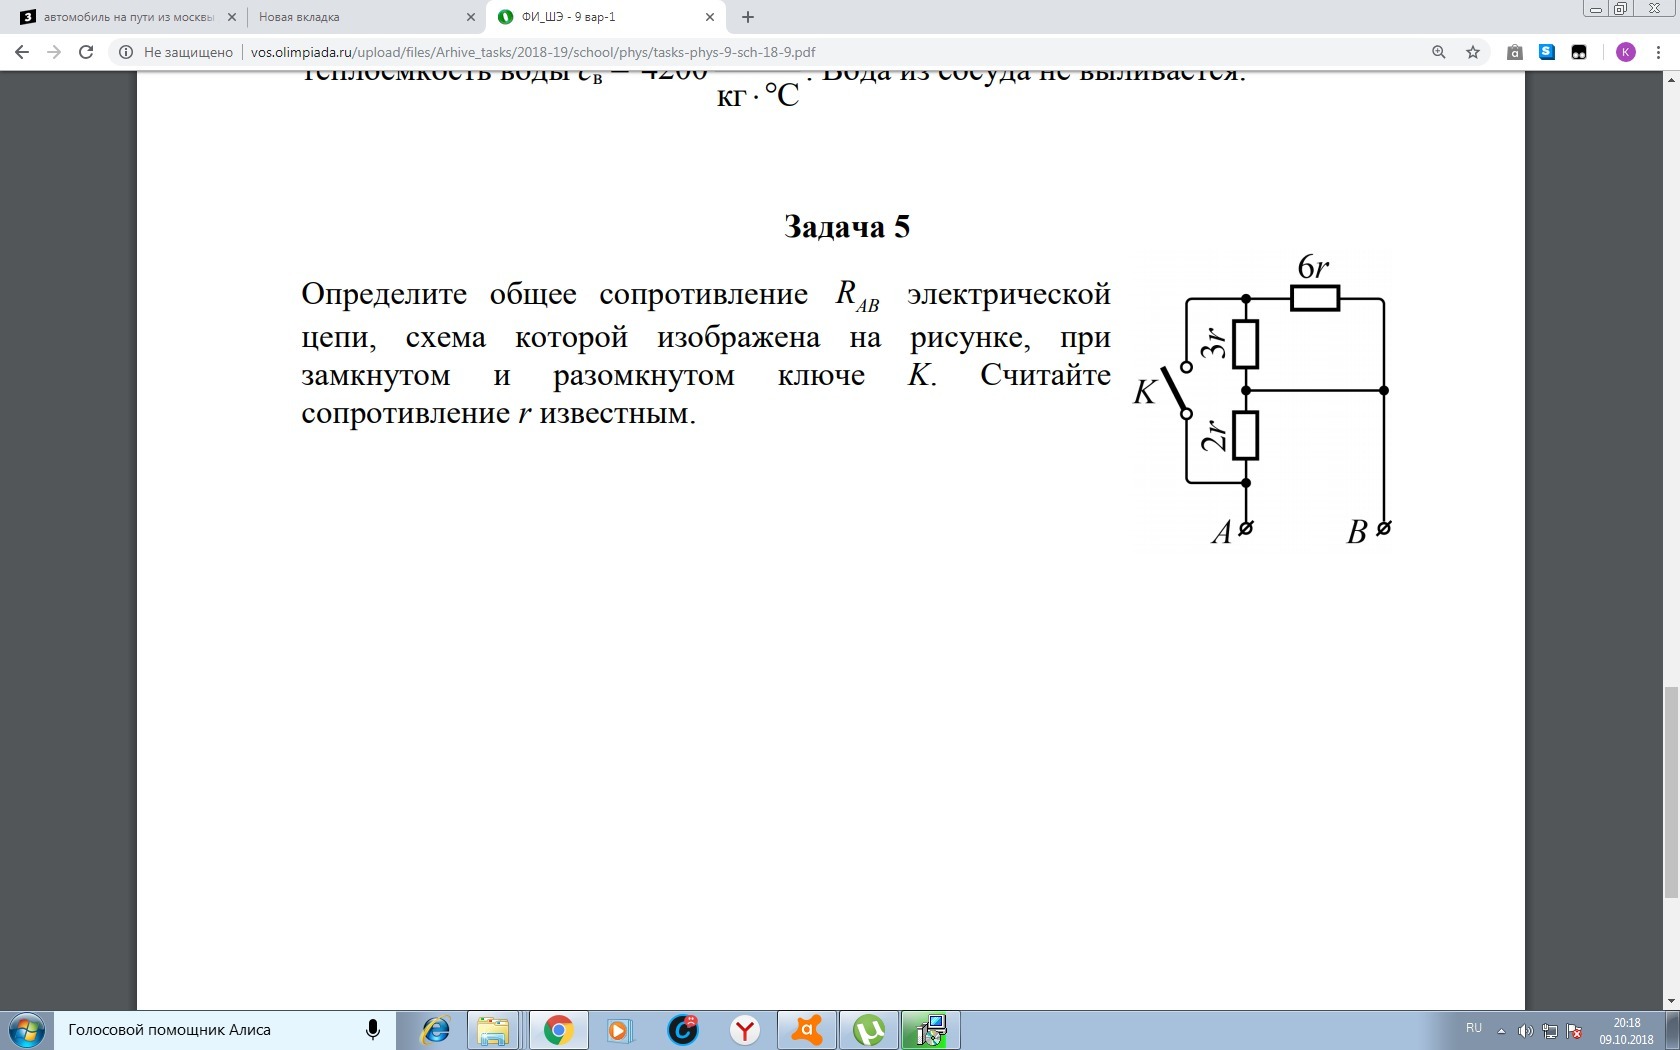Close the 'Новая вкладка' tab

tap(471, 17)
